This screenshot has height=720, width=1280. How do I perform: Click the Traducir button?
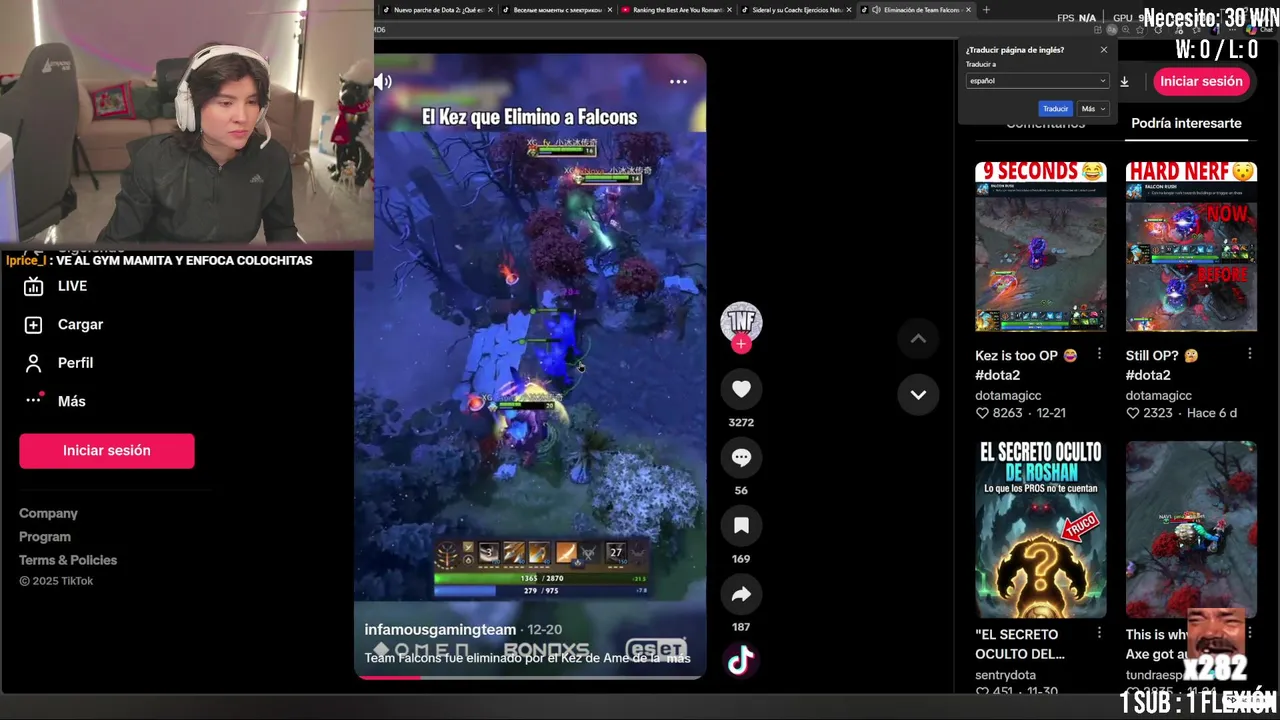[x=1055, y=108]
